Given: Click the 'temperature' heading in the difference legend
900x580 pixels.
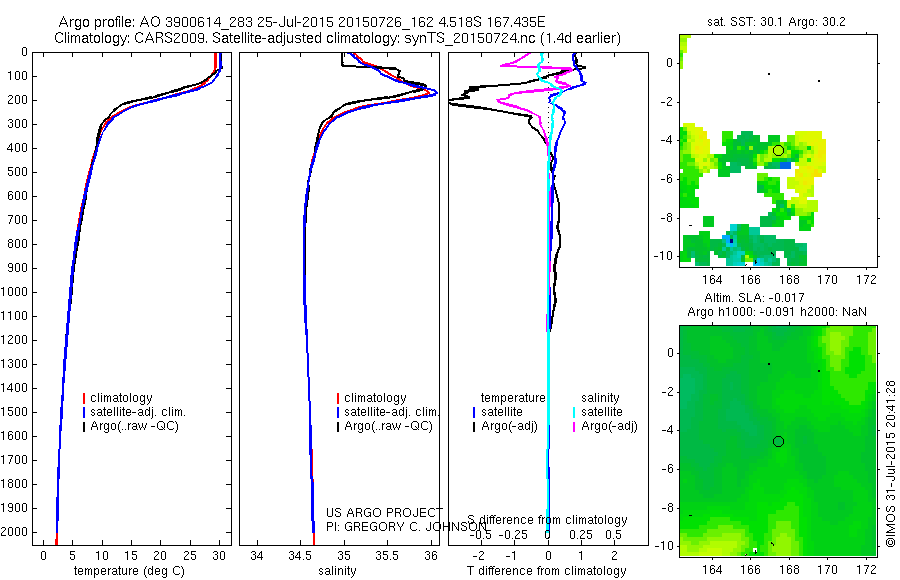Looking at the screenshot, I should point(513,398).
